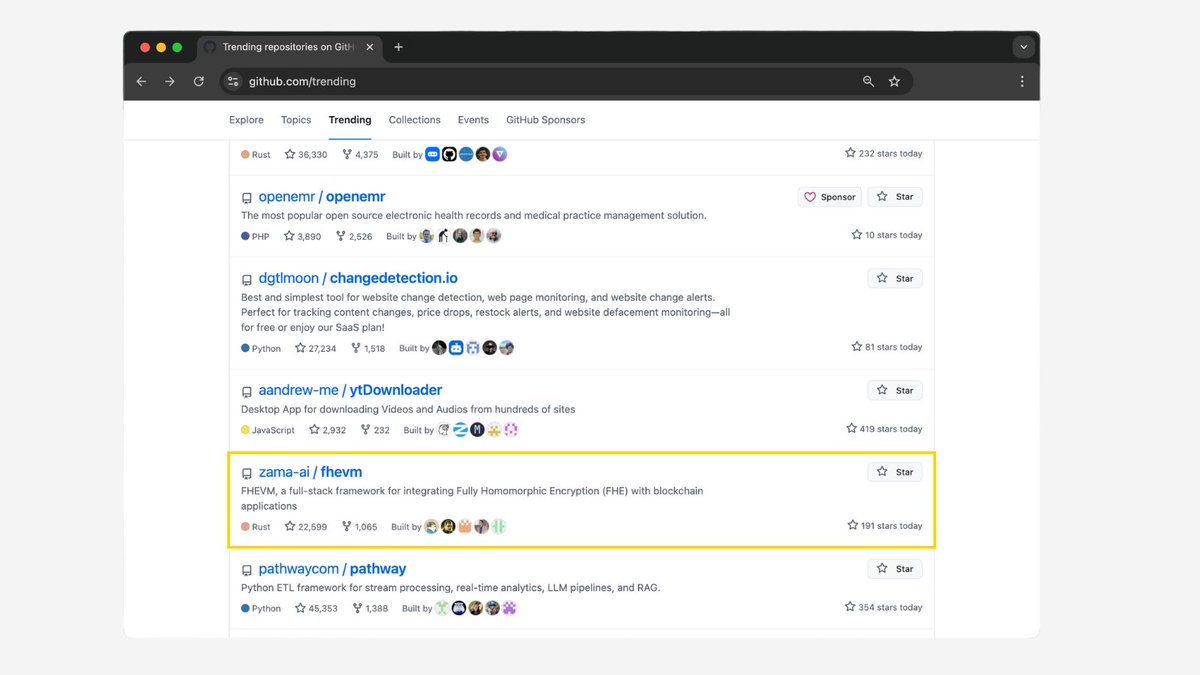Star the pathway repository
The height and width of the screenshot is (675, 1200).
coord(895,569)
